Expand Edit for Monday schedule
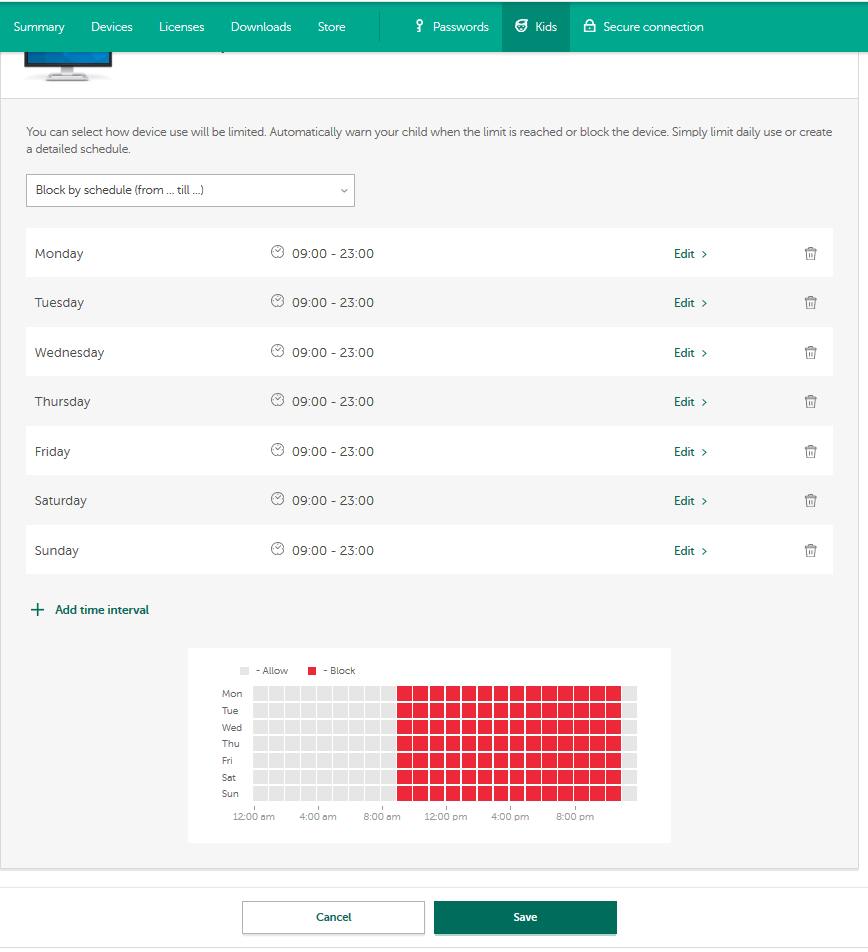 click(x=690, y=254)
